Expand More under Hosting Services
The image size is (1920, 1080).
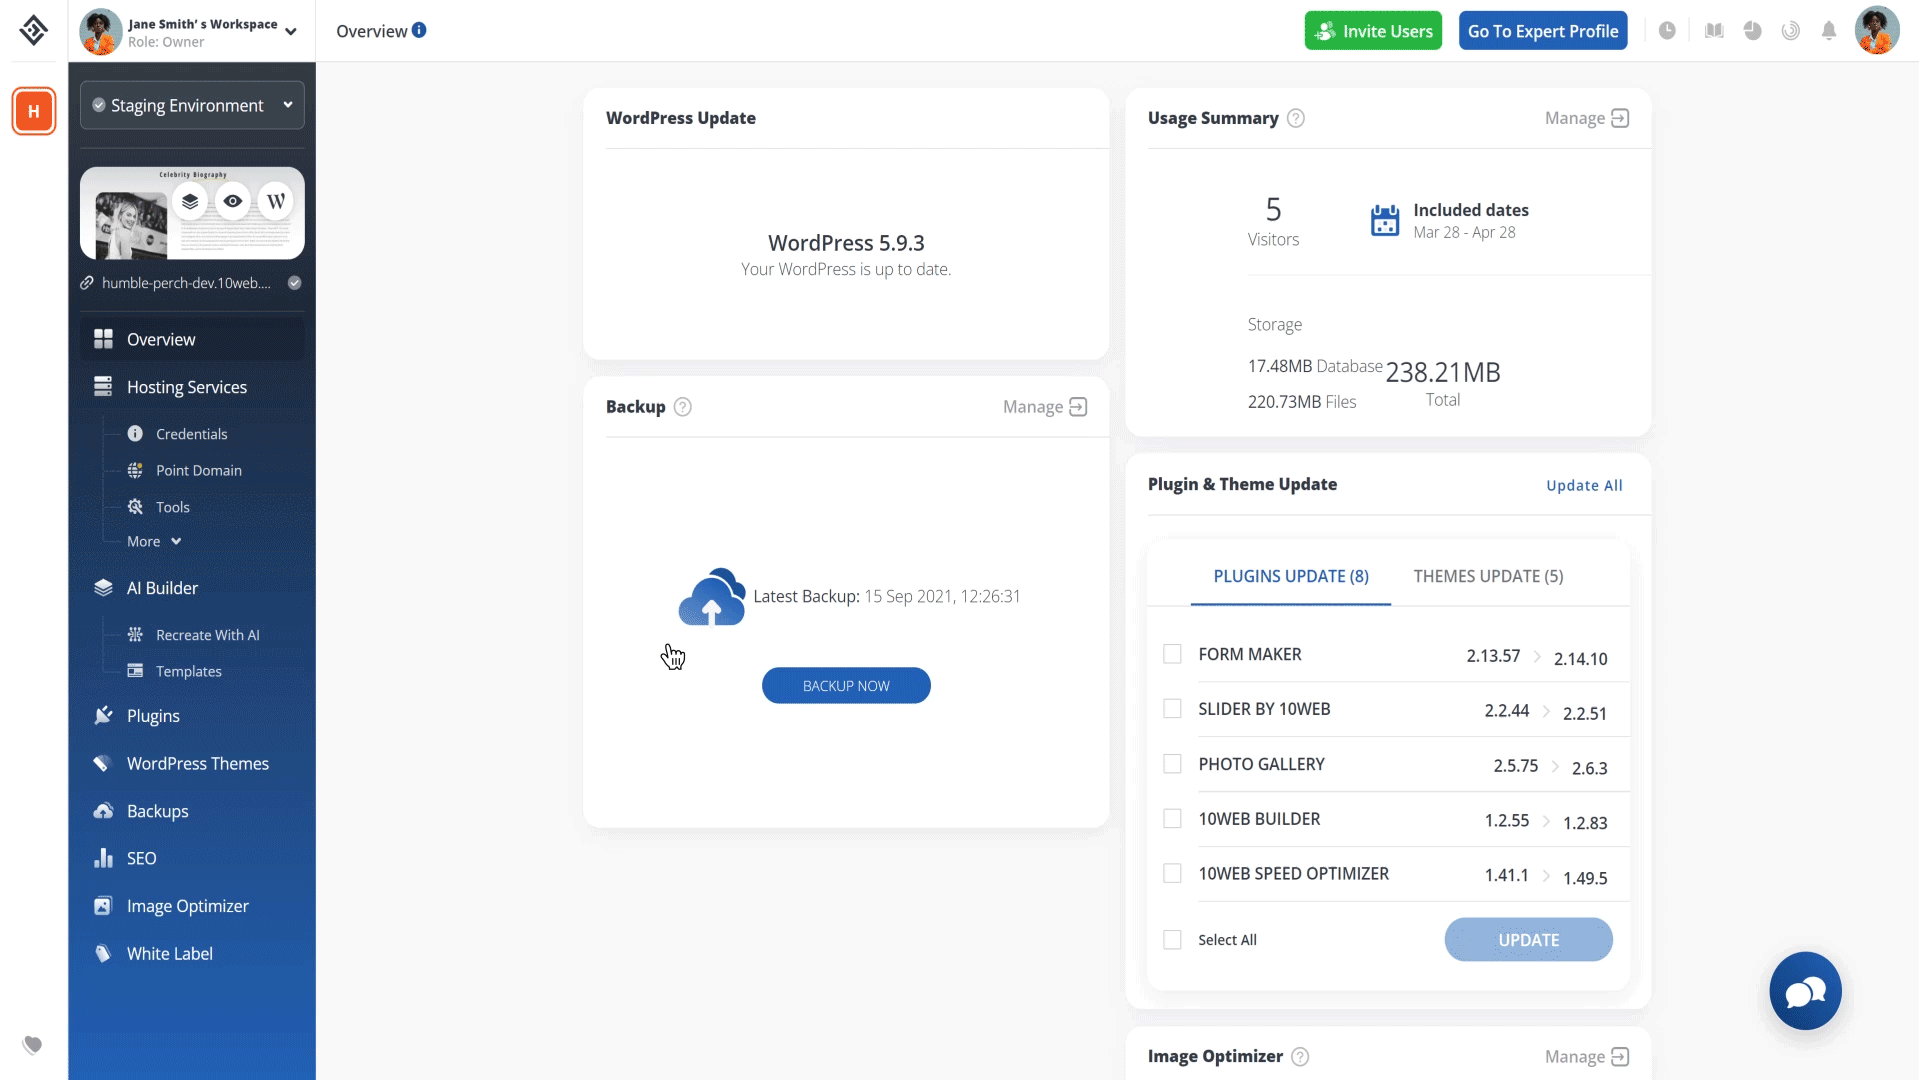pyautogui.click(x=154, y=541)
